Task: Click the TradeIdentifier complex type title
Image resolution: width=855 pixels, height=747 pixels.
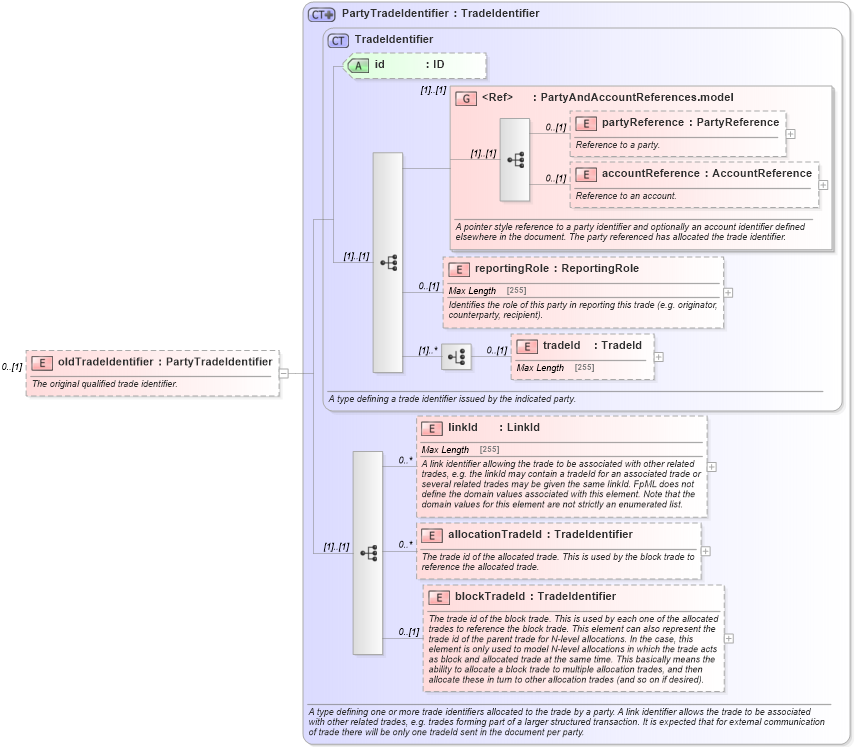Action: [x=394, y=40]
